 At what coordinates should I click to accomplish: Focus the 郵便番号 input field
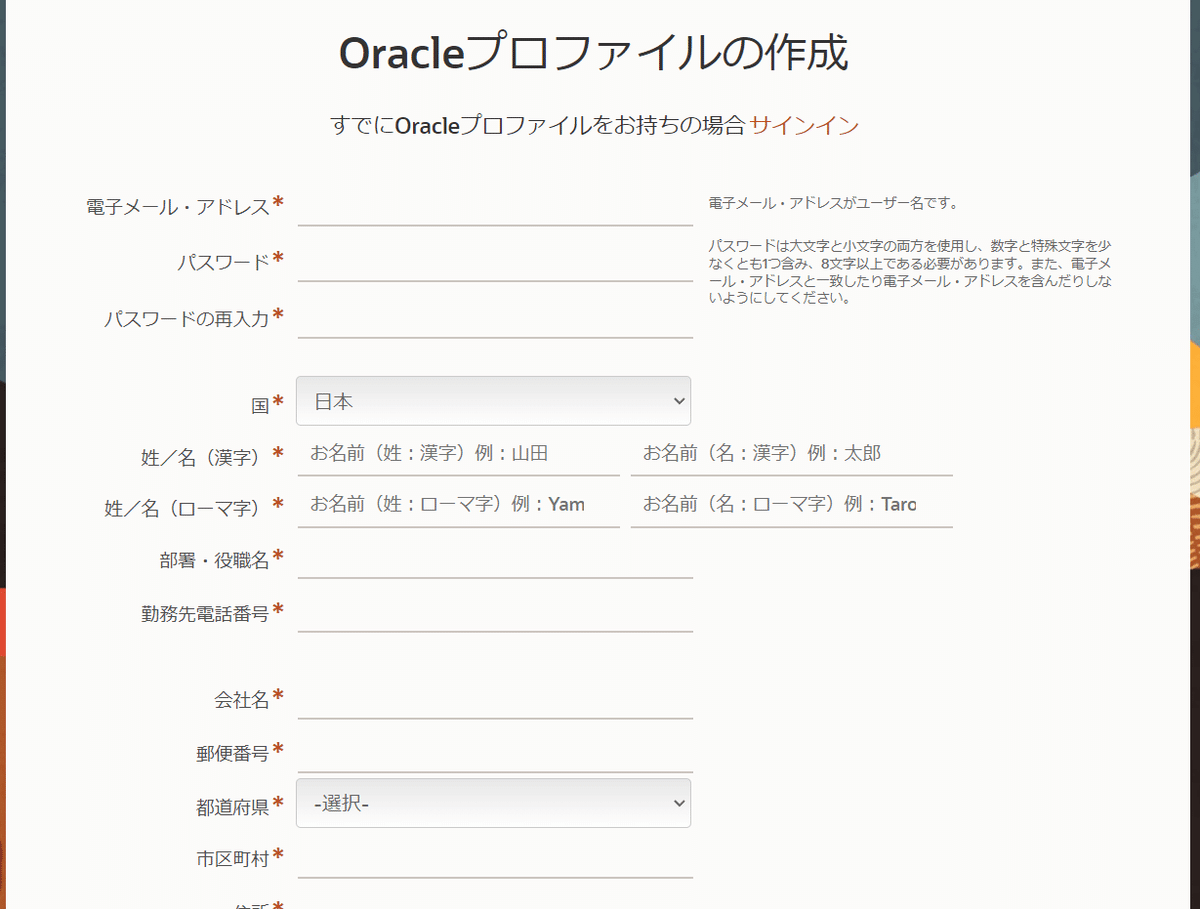click(x=495, y=754)
